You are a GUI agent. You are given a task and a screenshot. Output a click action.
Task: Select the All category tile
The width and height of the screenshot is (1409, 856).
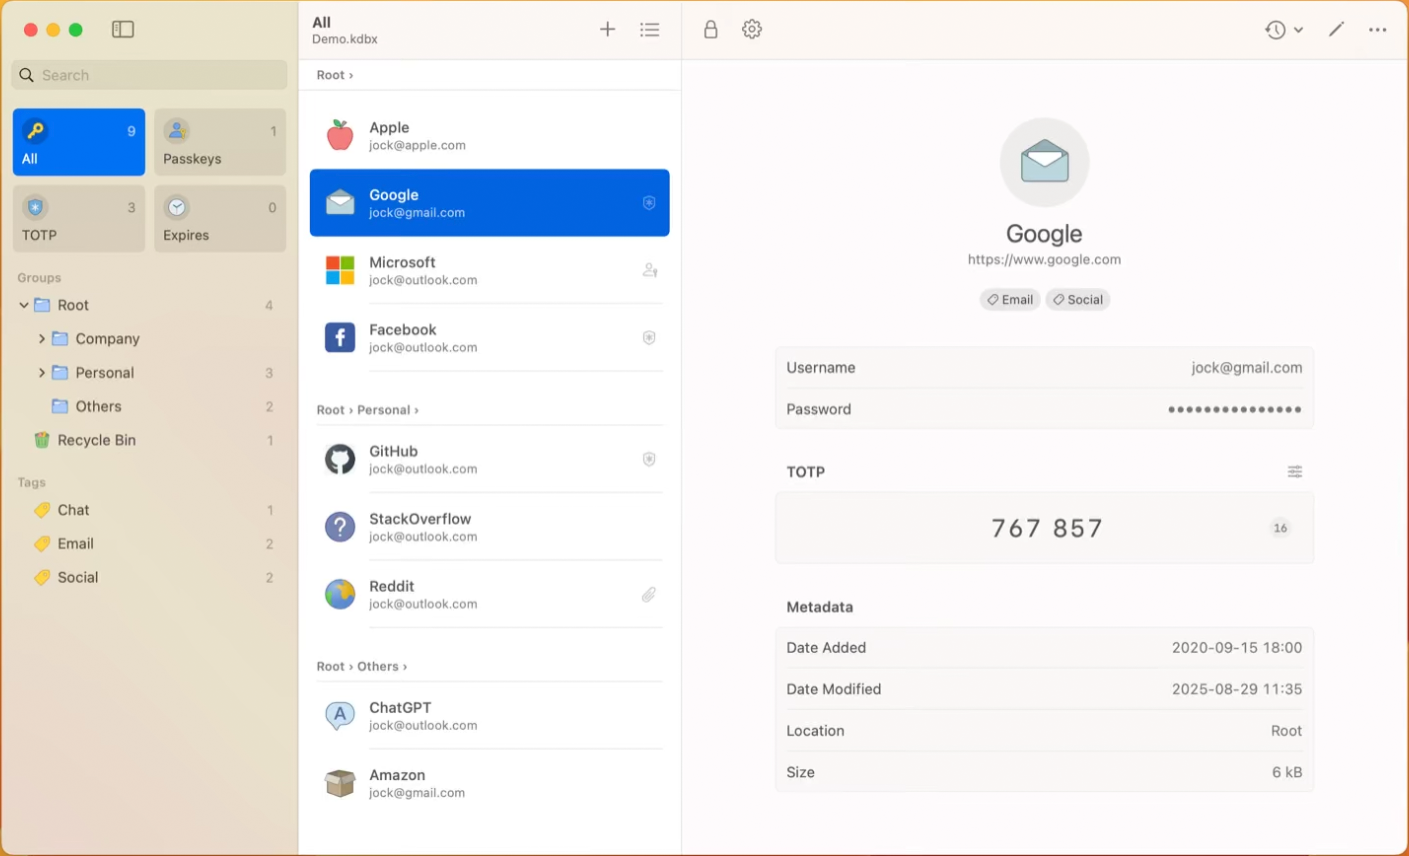pos(79,142)
